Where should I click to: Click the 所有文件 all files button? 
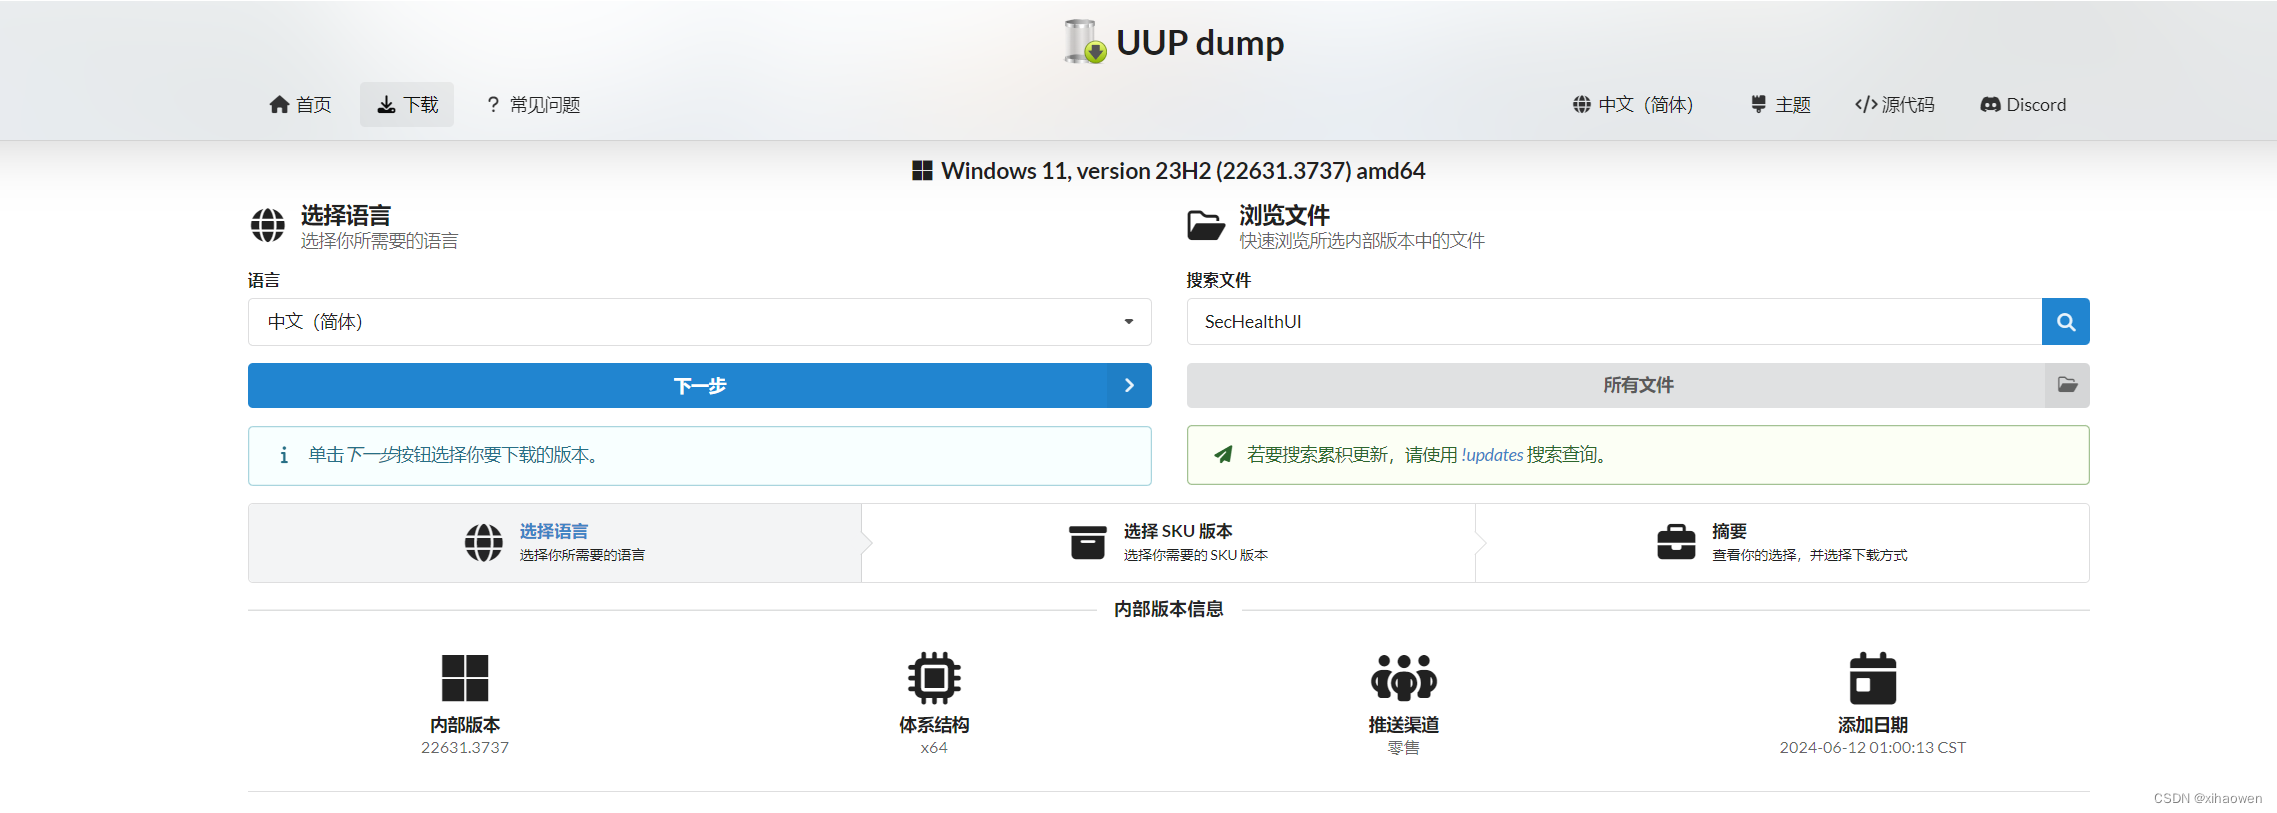click(1638, 385)
